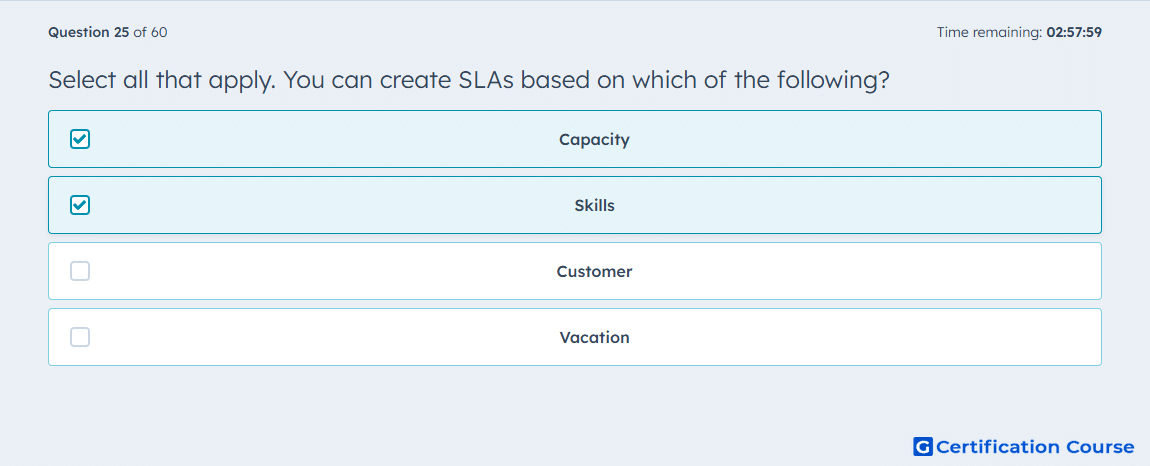The width and height of the screenshot is (1150, 466).
Task: Uncheck the Capacity checkbox
Action: (80, 139)
